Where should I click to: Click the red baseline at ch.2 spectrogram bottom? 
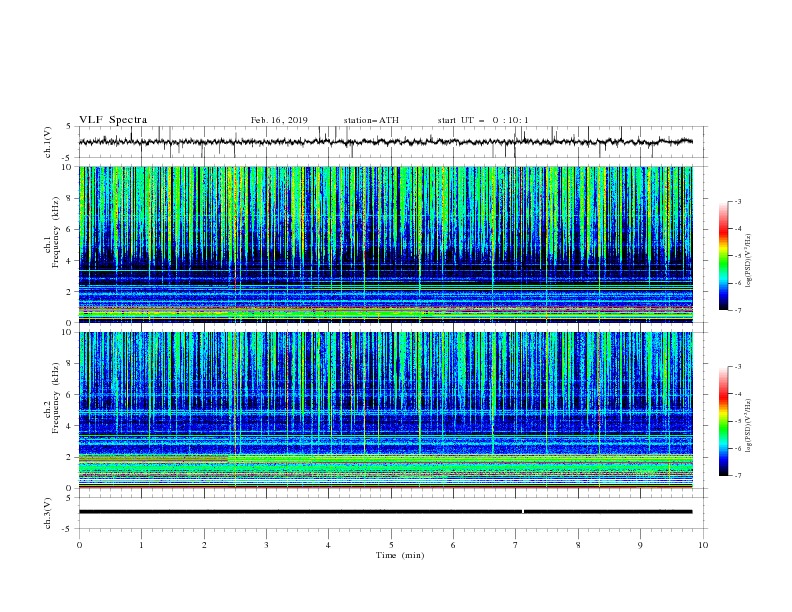385,487
